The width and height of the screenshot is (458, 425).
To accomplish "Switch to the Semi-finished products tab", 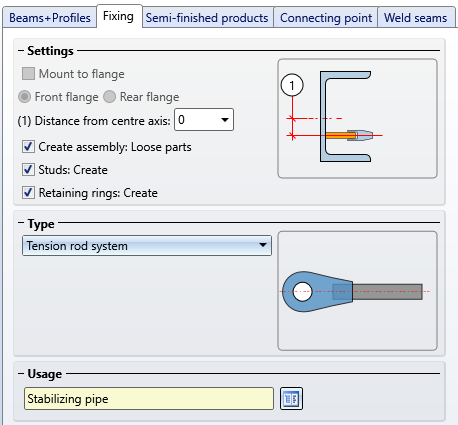I will tap(207, 18).
